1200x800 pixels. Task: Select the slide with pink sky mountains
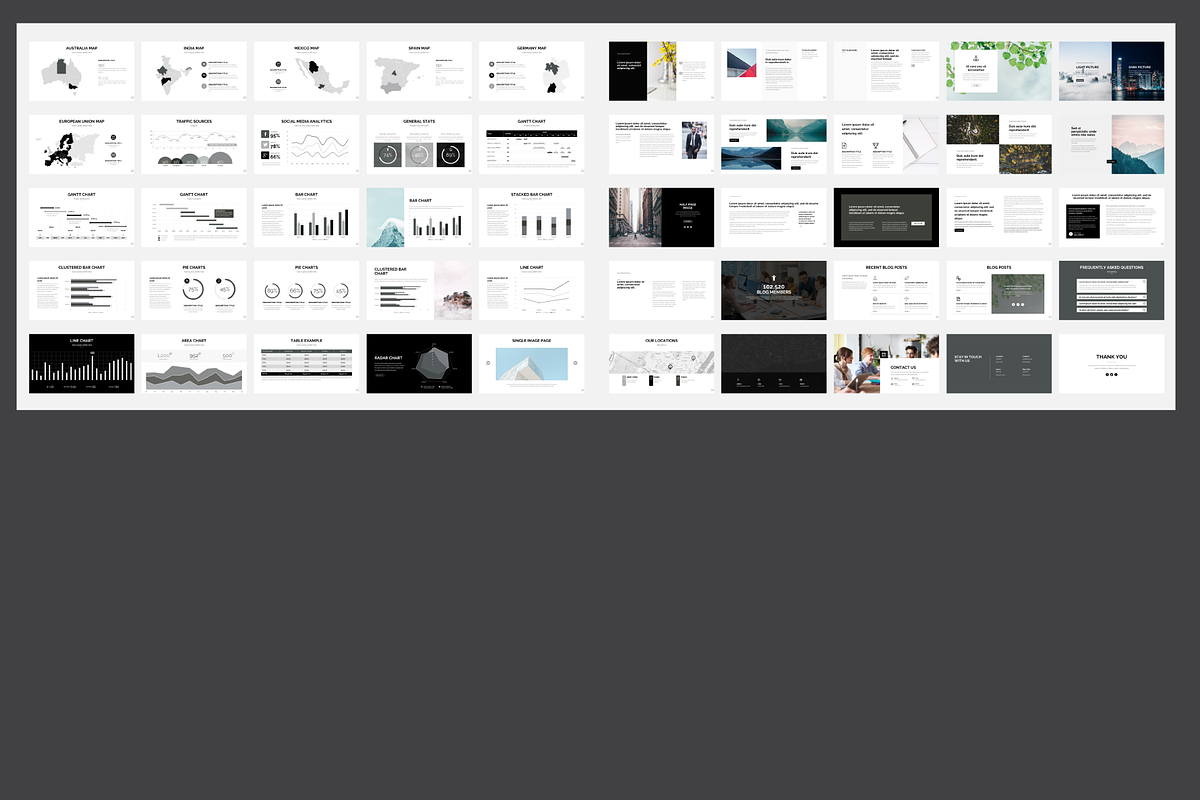(x=1112, y=144)
